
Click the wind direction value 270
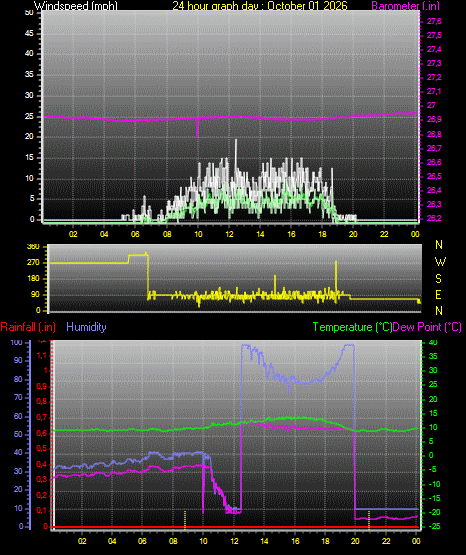(x=34, y=263)
